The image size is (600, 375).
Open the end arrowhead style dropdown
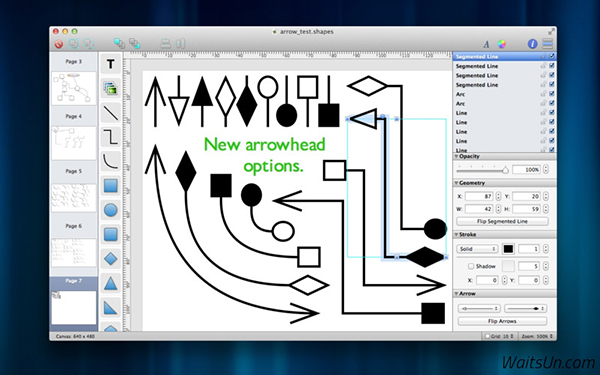pyautogui.click(x=525, y=308)
